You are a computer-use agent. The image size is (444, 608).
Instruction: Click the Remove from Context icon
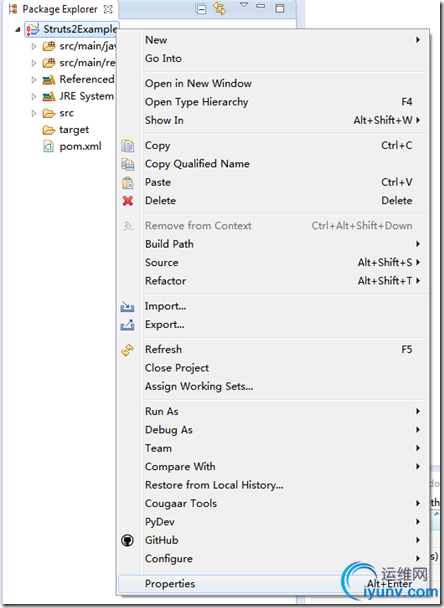128,226
